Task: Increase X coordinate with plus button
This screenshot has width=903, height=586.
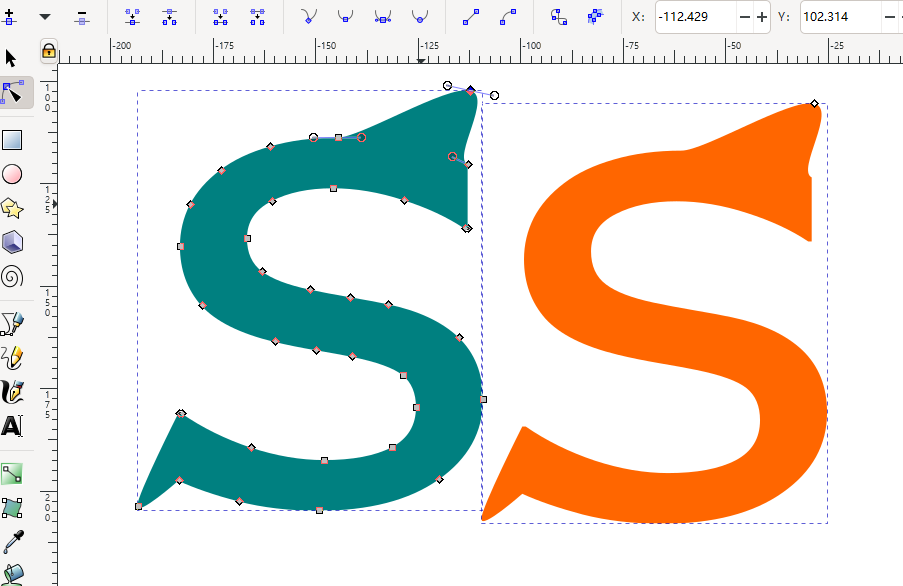Action: 762,17
